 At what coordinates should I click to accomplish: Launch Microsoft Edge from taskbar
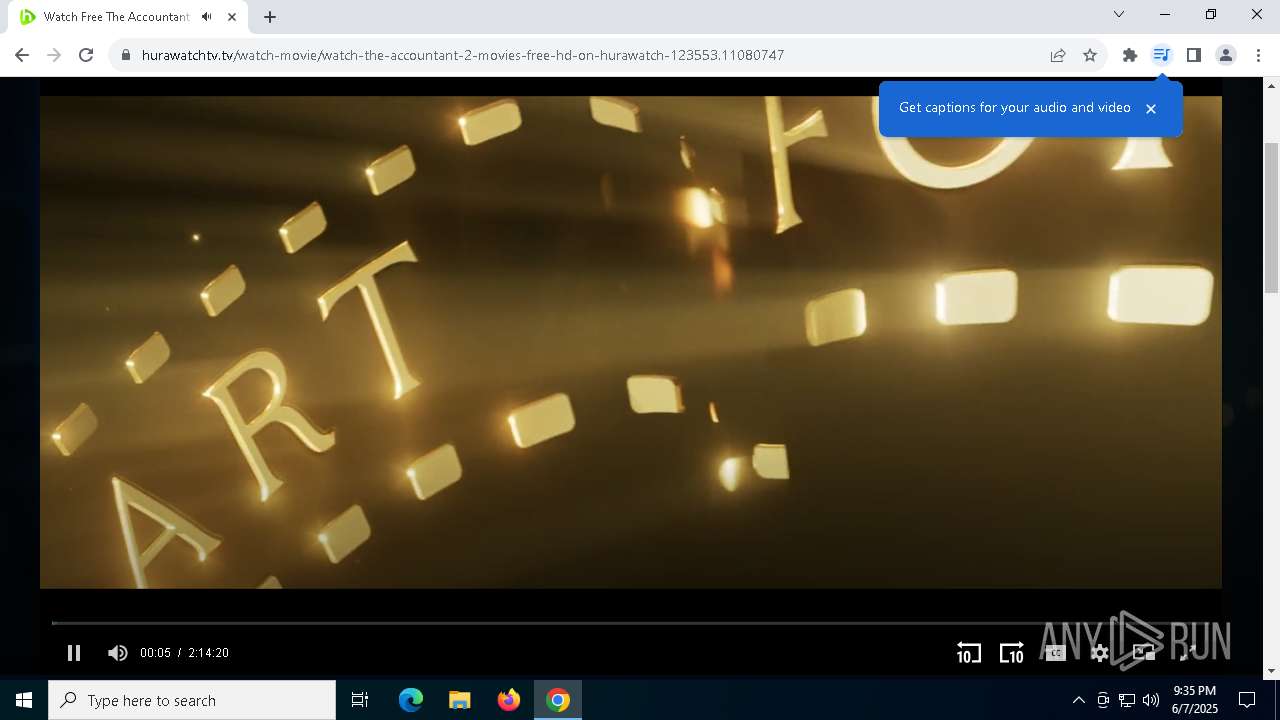coord(411,700)
